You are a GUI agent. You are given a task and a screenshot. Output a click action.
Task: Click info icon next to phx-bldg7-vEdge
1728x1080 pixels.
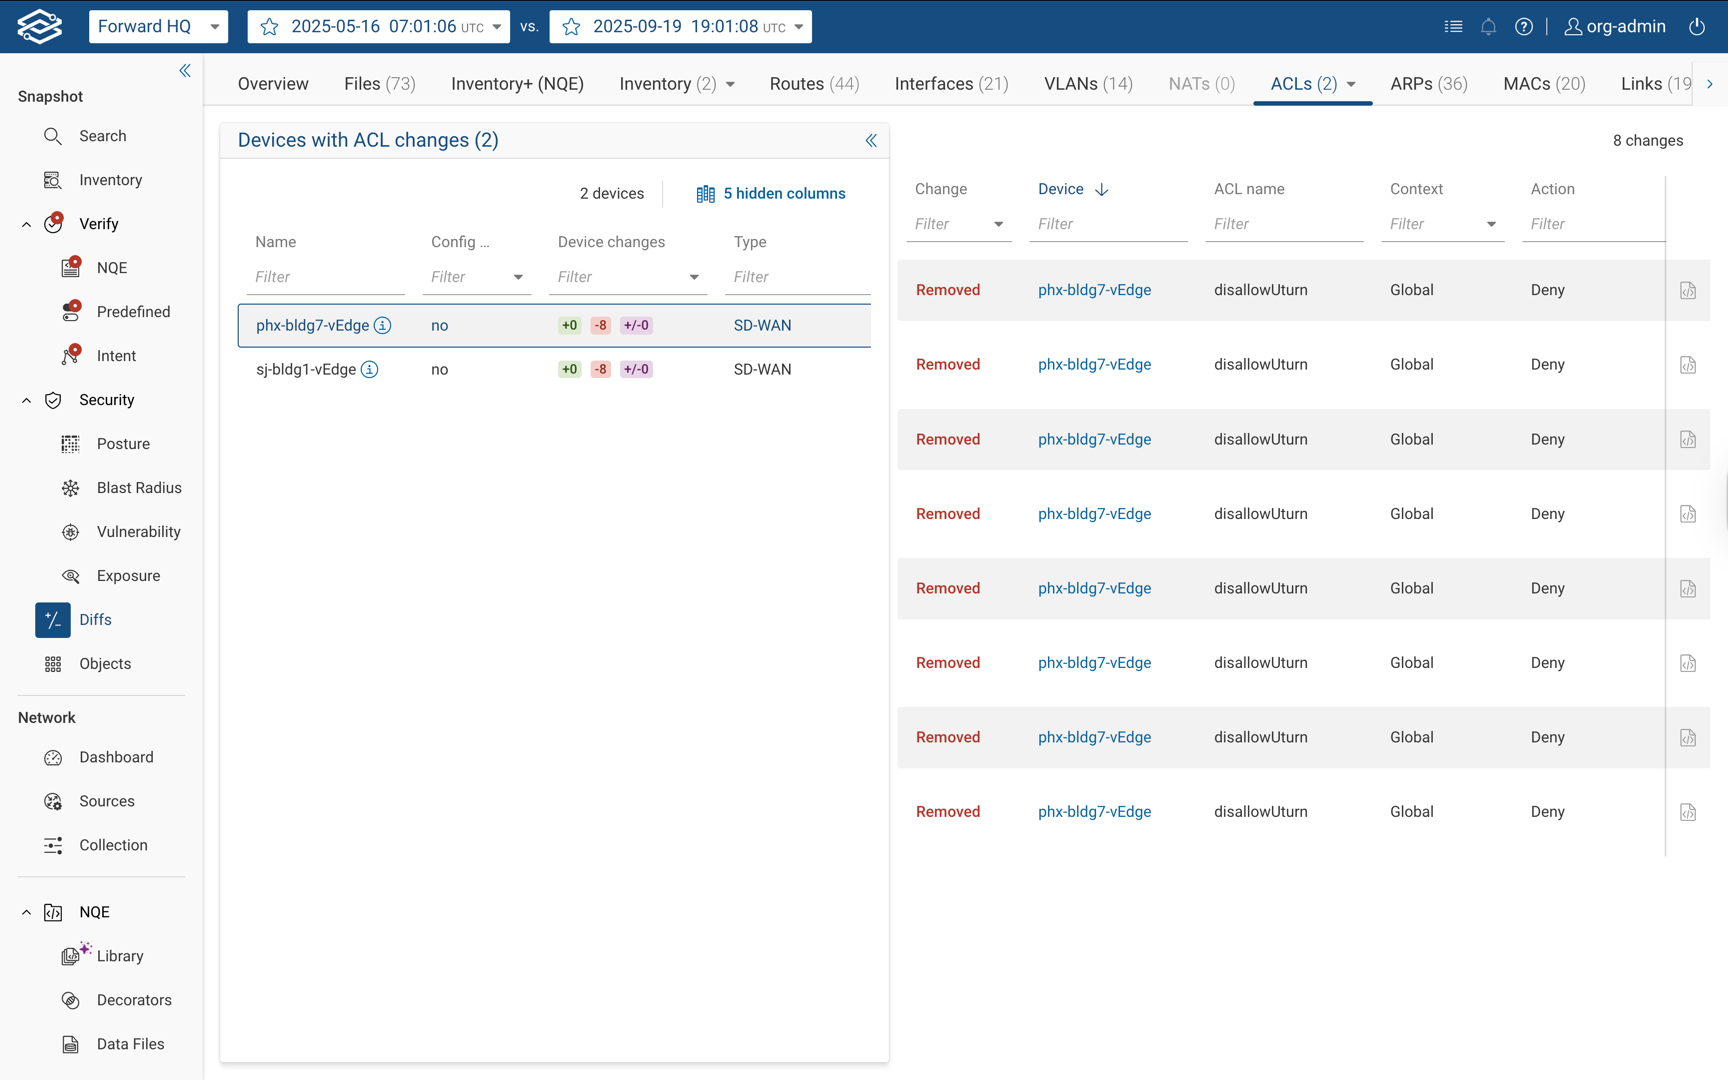click(383, 325)
